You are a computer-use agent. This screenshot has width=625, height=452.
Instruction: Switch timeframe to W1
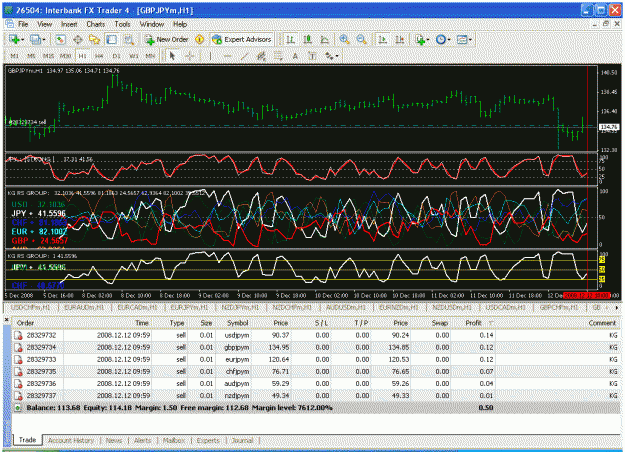[134, 56]
